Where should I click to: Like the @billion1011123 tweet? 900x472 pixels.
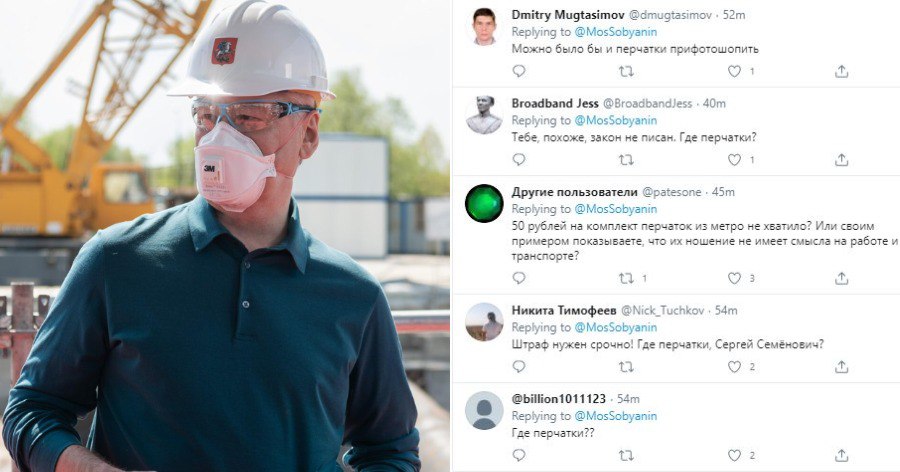click(734, 455)
